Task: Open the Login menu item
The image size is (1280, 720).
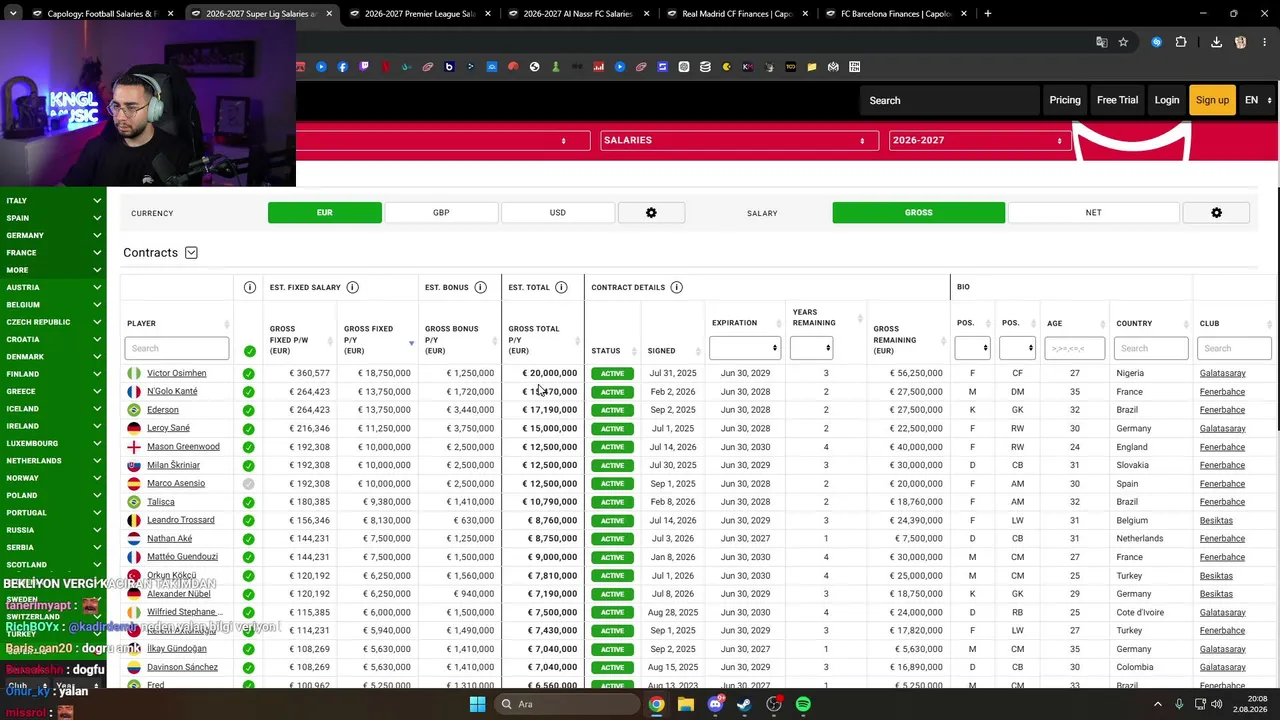Action: [1167, 100]
